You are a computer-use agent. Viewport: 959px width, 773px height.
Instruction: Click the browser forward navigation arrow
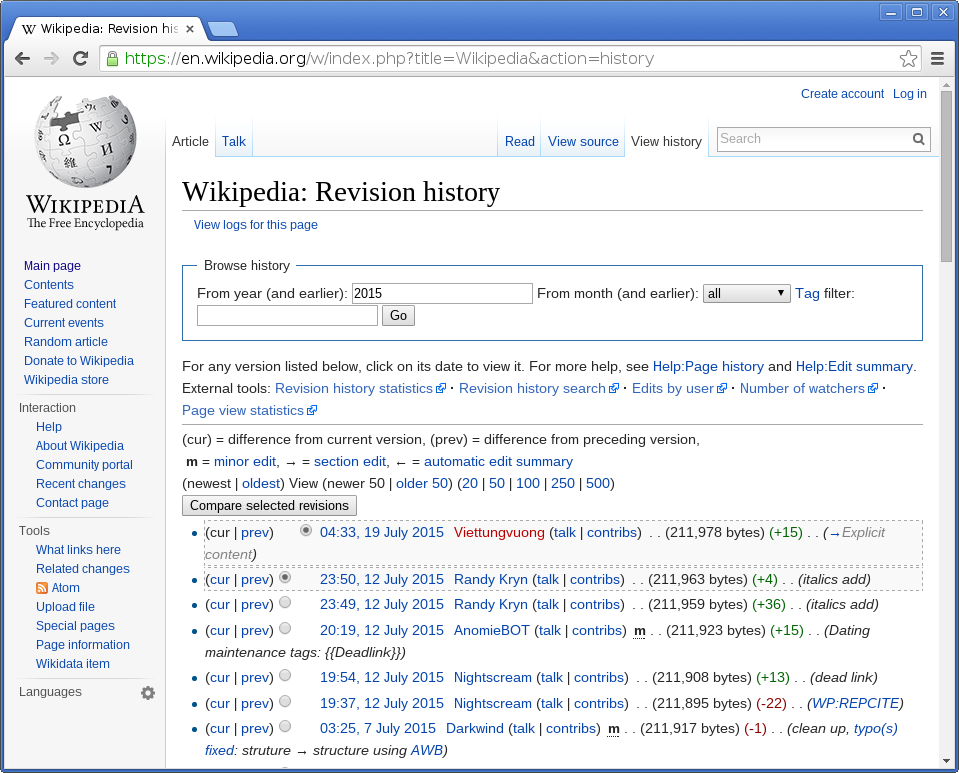pyautogui.click(x=51, y=58)
